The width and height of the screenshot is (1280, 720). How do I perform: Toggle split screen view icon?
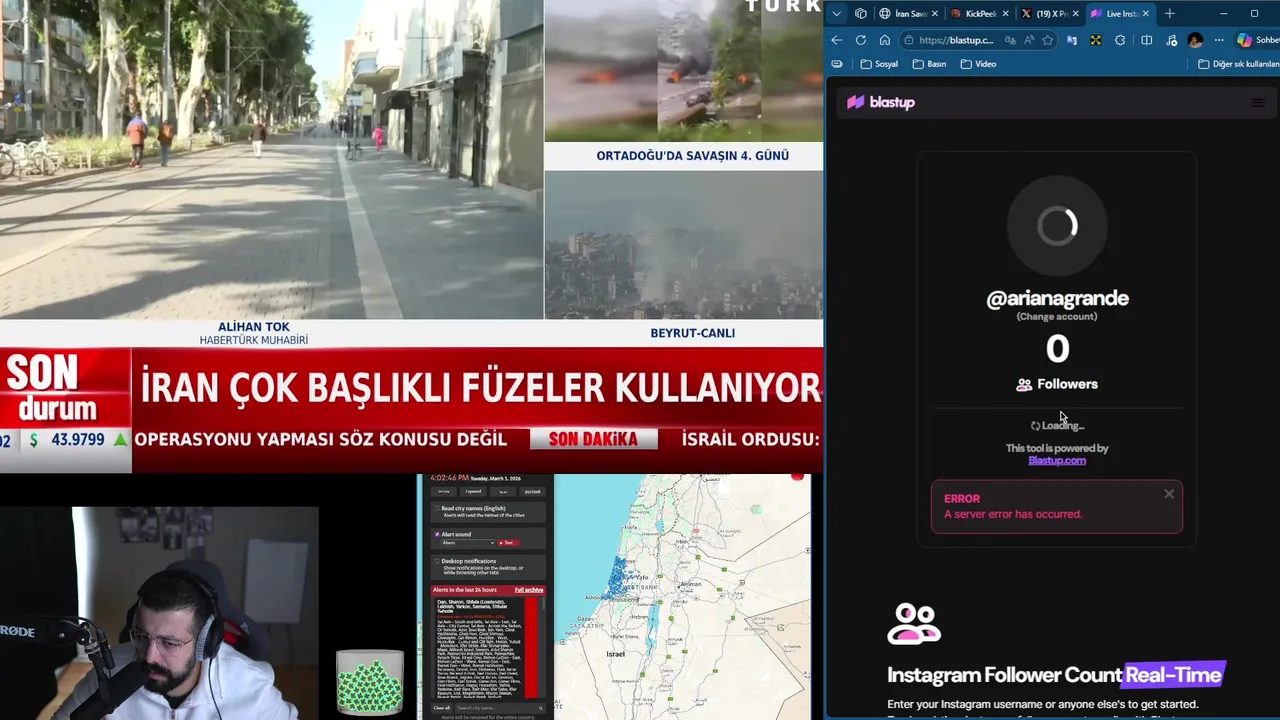[x=1147, y=40]
